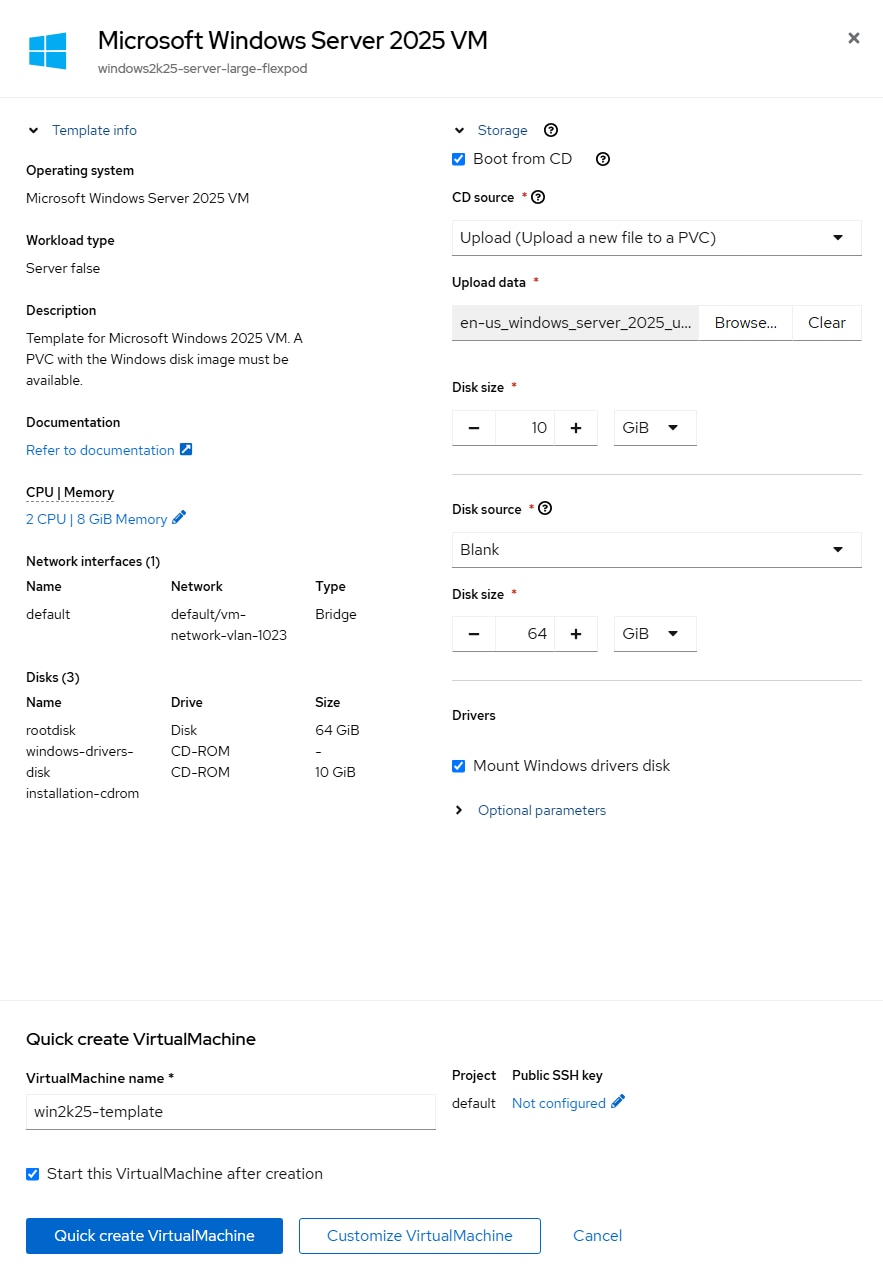Expand the Optional parameters section
Viewport: 883px width, 1271px height.
(541, 810)
